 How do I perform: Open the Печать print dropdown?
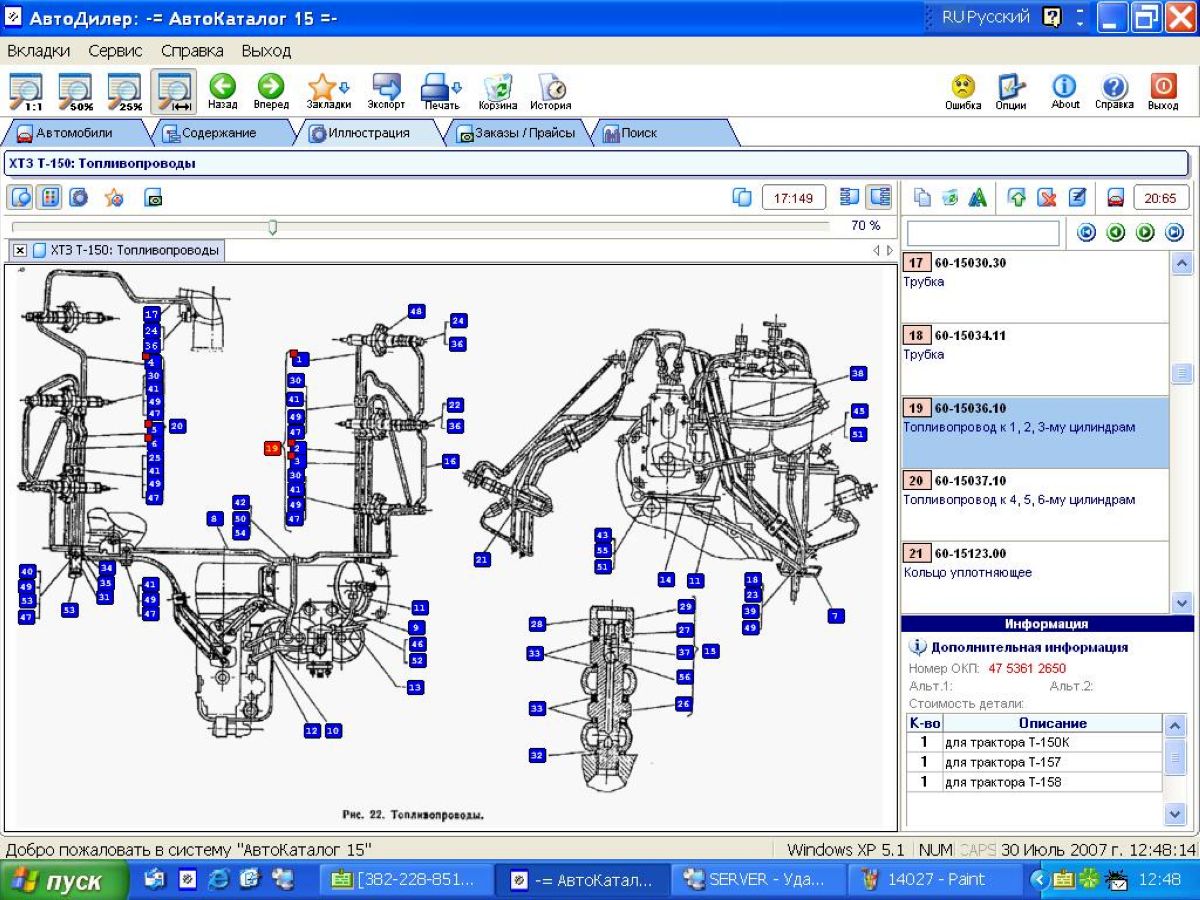coord(441,90)
